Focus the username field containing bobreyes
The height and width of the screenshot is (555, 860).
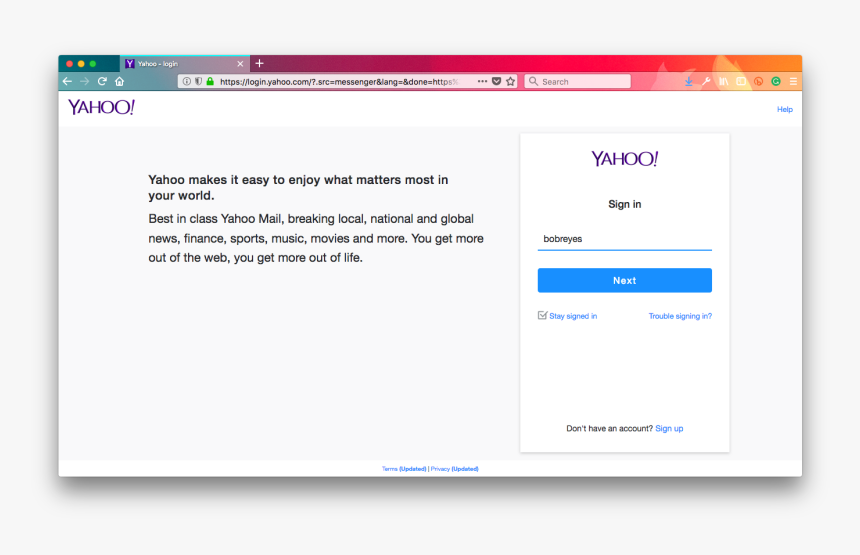point(625,239)
